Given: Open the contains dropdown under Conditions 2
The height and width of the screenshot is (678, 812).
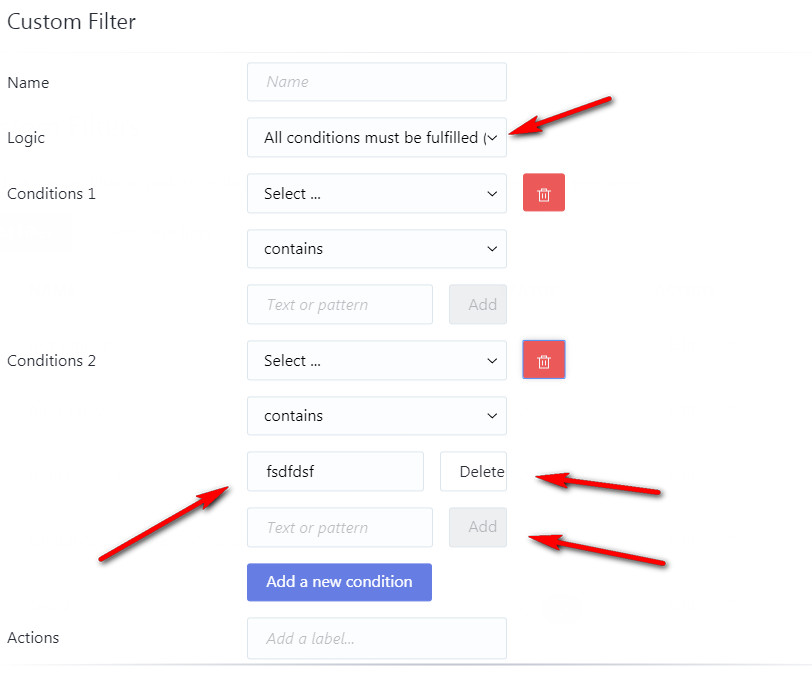Looking at the screenshot, I should pyautogui.click(x=376, y=415).
